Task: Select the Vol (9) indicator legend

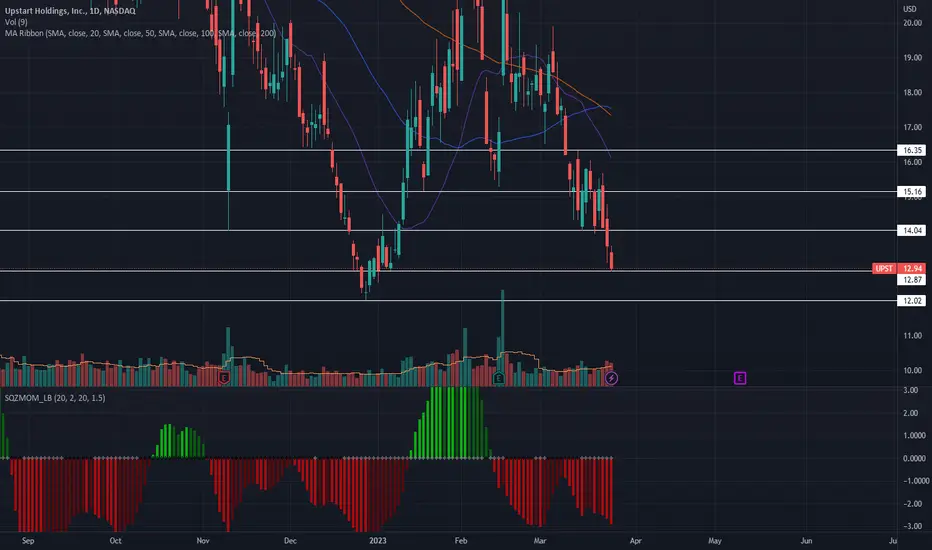Action: point(16,22)
